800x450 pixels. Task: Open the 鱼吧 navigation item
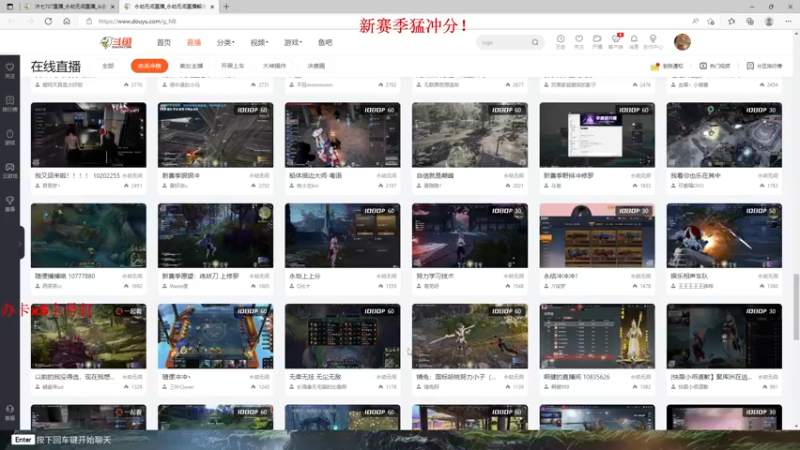click(325, 42)
